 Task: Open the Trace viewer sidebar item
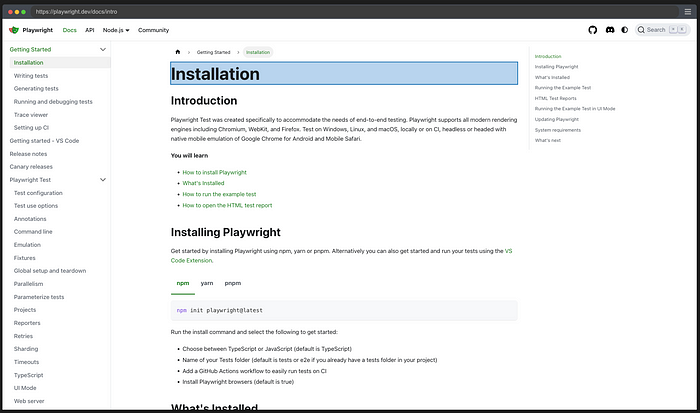point(31,115)
